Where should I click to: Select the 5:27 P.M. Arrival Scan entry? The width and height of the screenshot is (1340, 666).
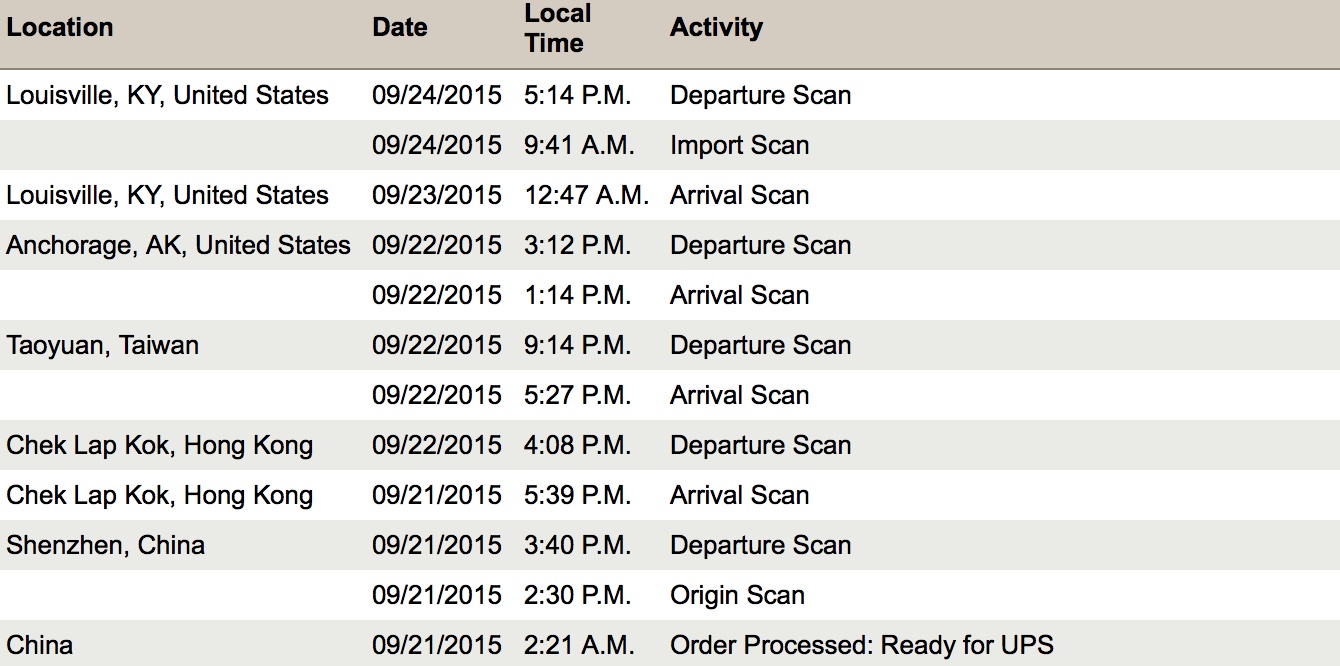coord(739,395)
